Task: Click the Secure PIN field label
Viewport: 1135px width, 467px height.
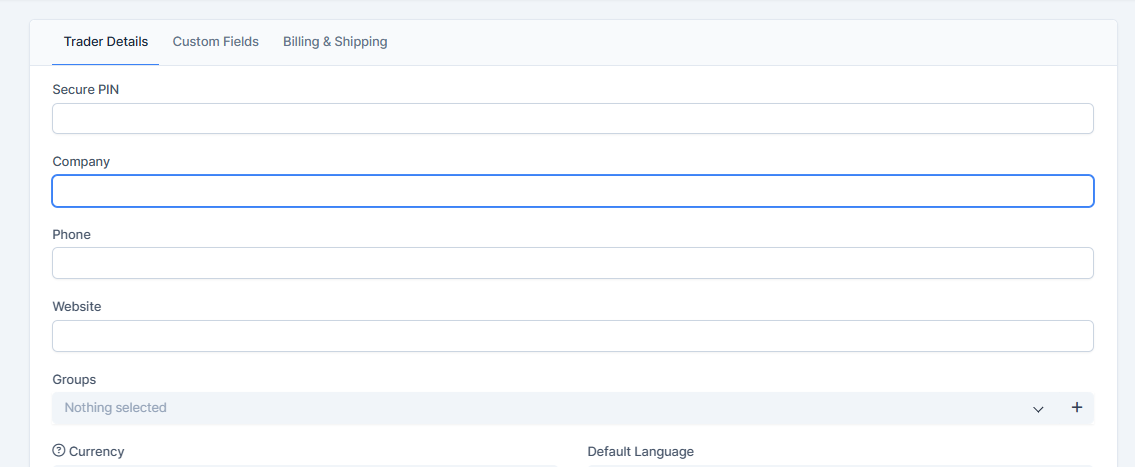Action: [86, 89]
